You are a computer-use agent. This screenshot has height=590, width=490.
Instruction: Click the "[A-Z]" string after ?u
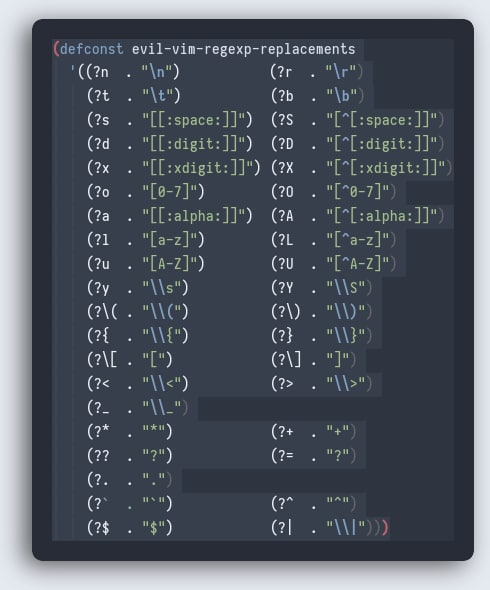169,264
